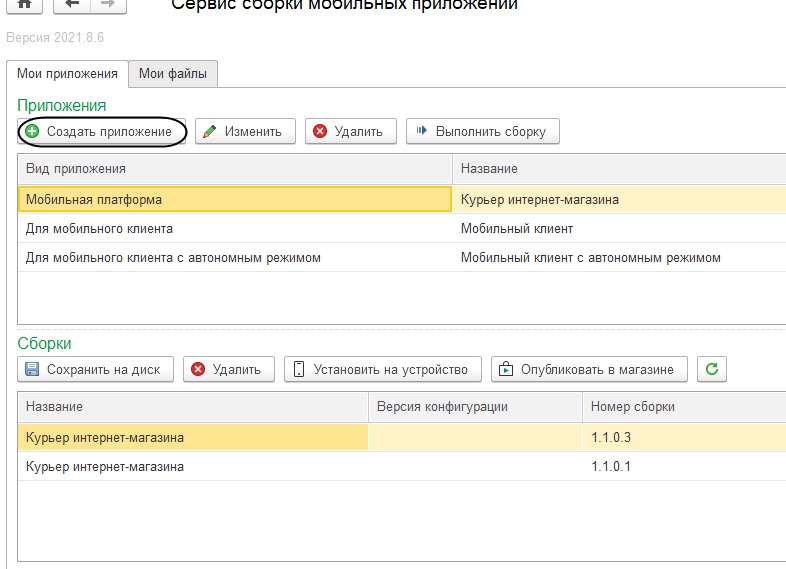Click the red cross icon in Сборки toolbar
Viewport: 786px width, 569px height.
[198, 369]
